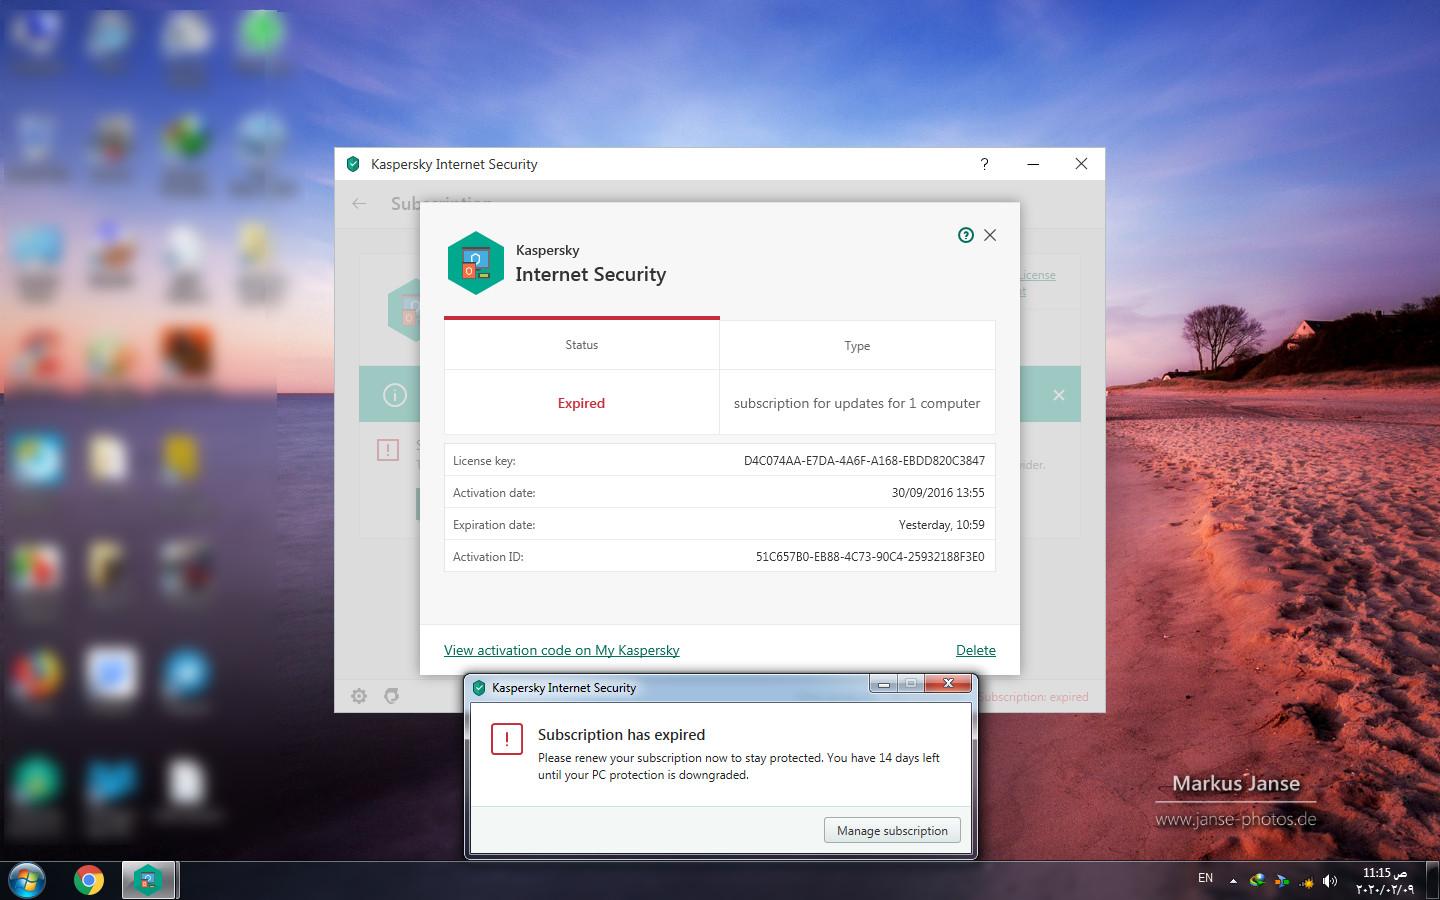
Task: Go back with the Subscription back arrow
Action: click(x=359, y=203)
